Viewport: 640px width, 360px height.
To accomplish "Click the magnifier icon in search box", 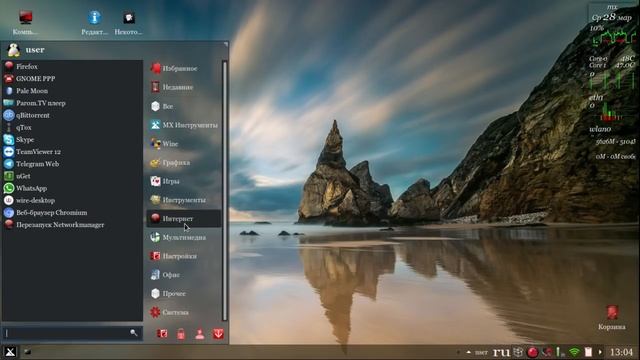I will [x=133, y=333].
